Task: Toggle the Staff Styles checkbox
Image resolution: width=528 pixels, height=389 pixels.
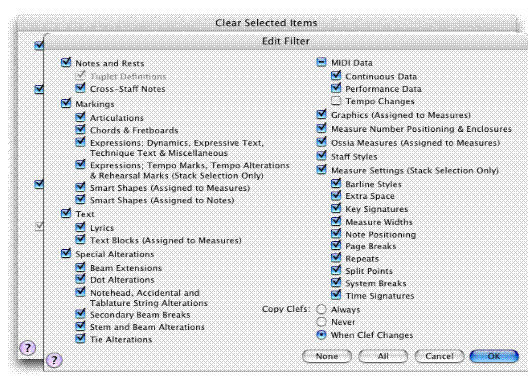Action: coord(322,156)
